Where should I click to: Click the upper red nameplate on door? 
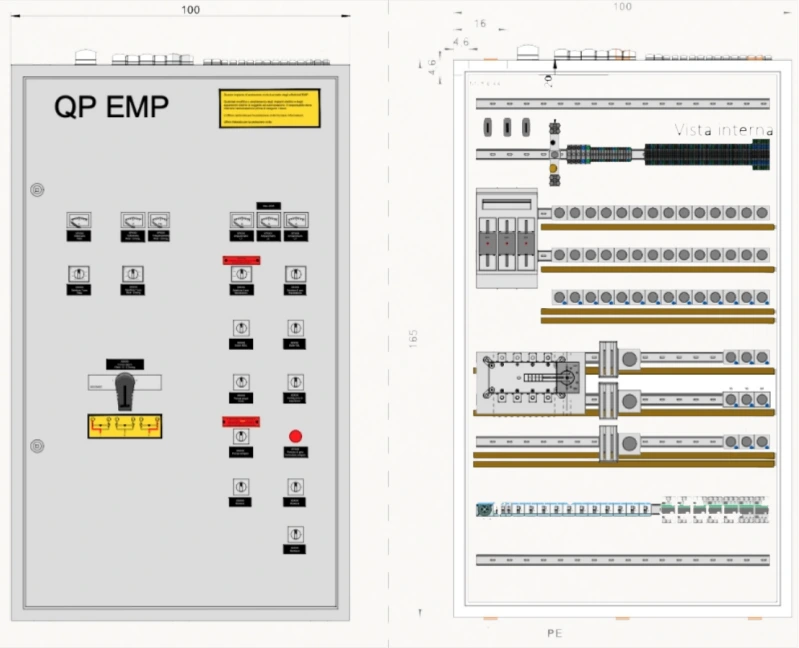click(x=242, y=260)
